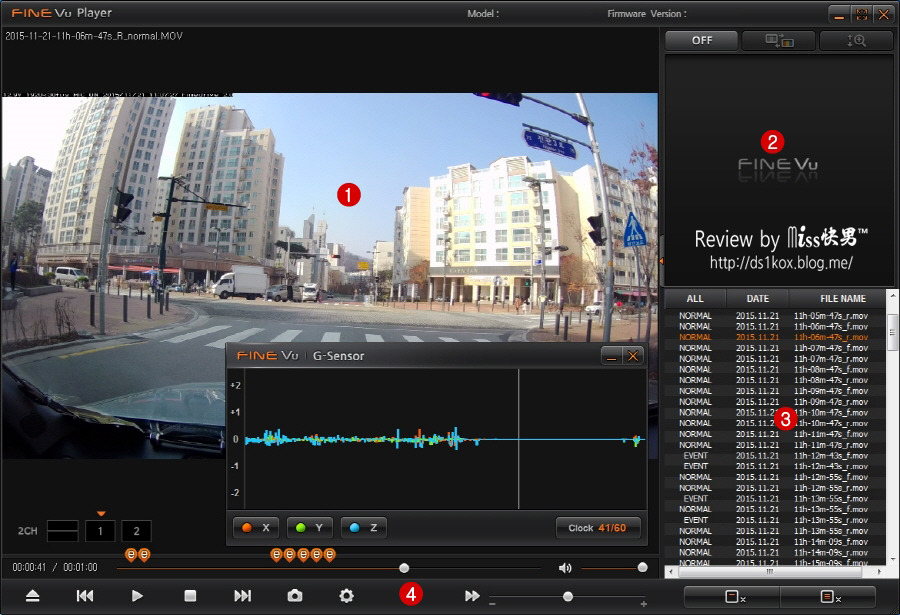Image resolution: width=900 pixels, height=615 pixels.
Task: Select event file 11h-12m-43s_f.mov
Action: point(775,455)
